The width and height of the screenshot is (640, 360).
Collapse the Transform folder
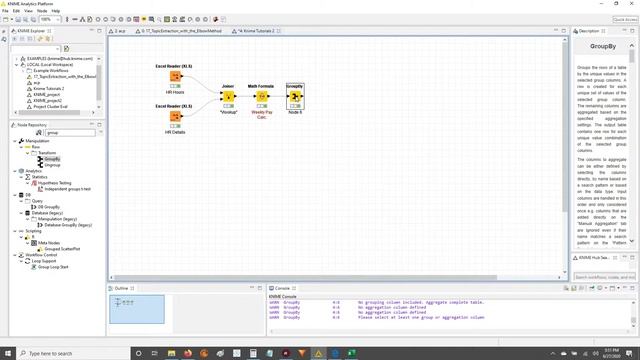28,153
